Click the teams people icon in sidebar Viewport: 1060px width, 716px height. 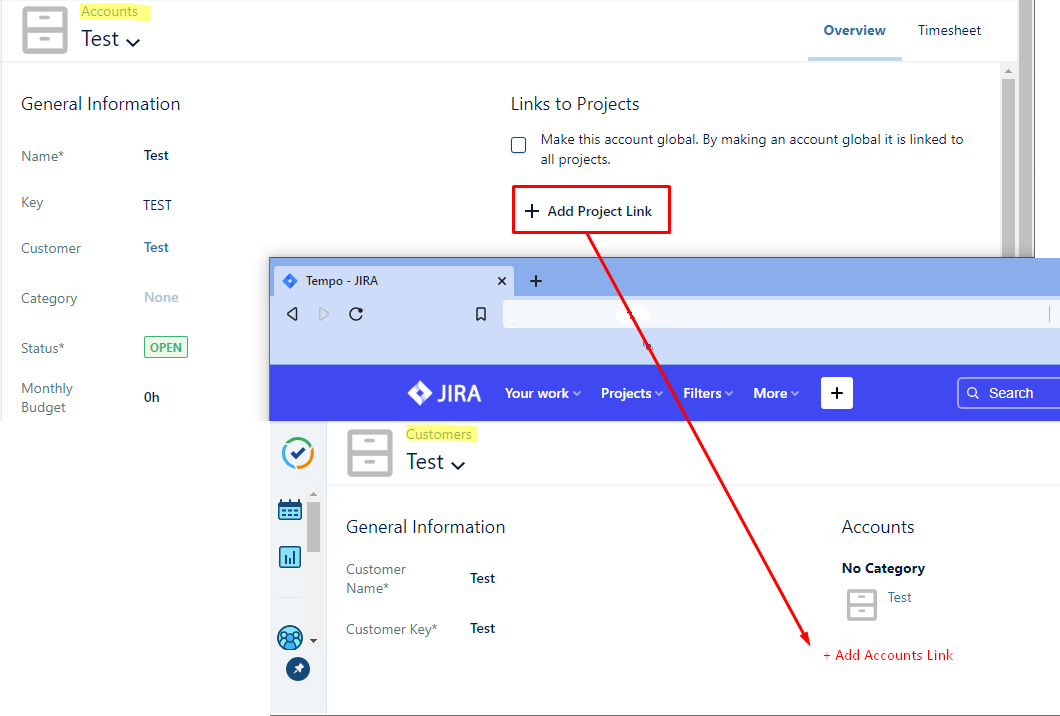[290, 637]
